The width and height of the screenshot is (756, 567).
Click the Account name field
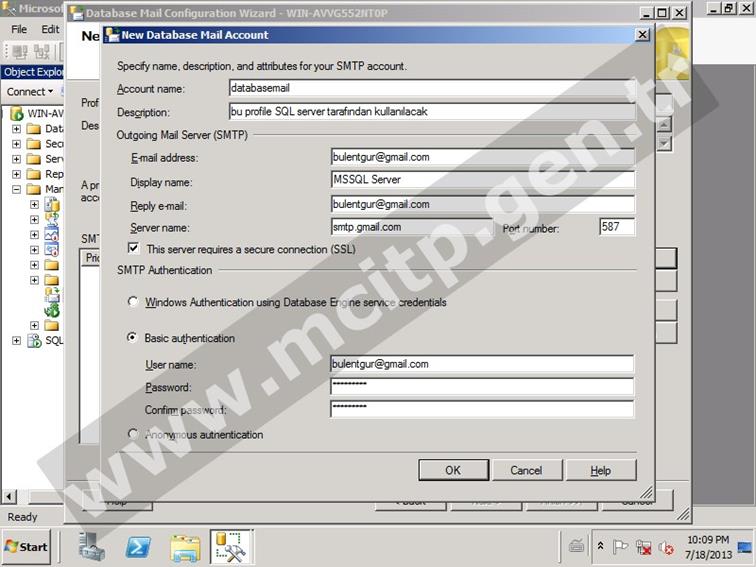pyautogui.click(x=432, y=88)
